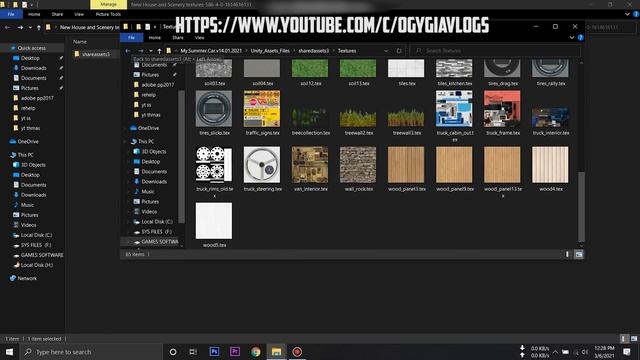Click File Explorer icon on taskbar

coord(276,352)
